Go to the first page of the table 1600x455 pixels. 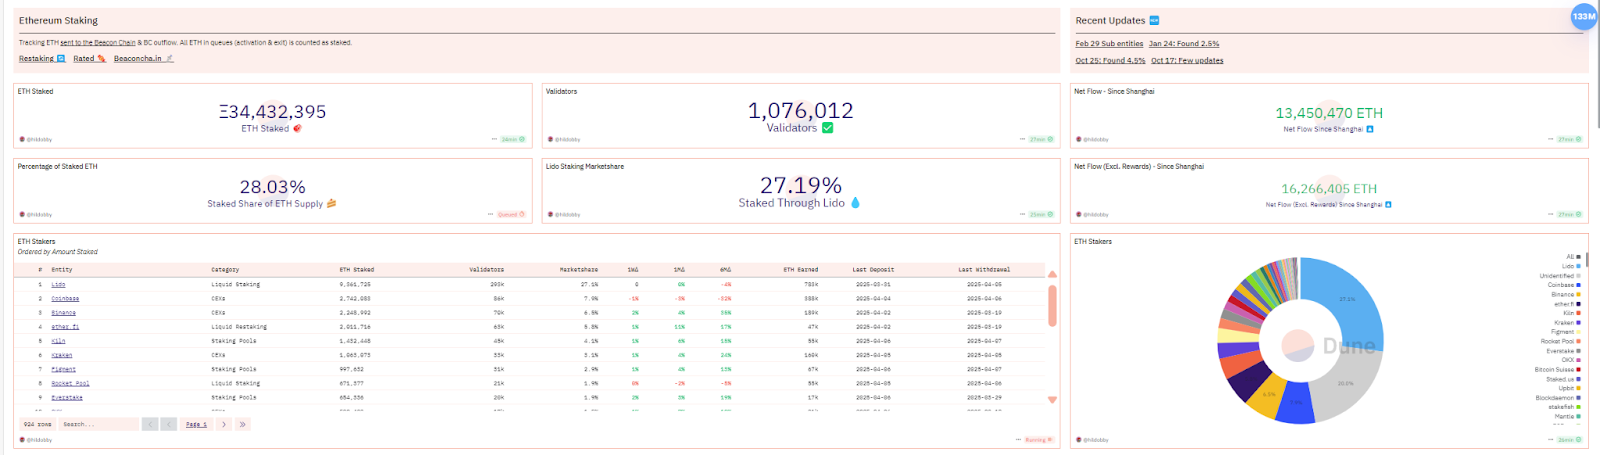tap(150, 424)
